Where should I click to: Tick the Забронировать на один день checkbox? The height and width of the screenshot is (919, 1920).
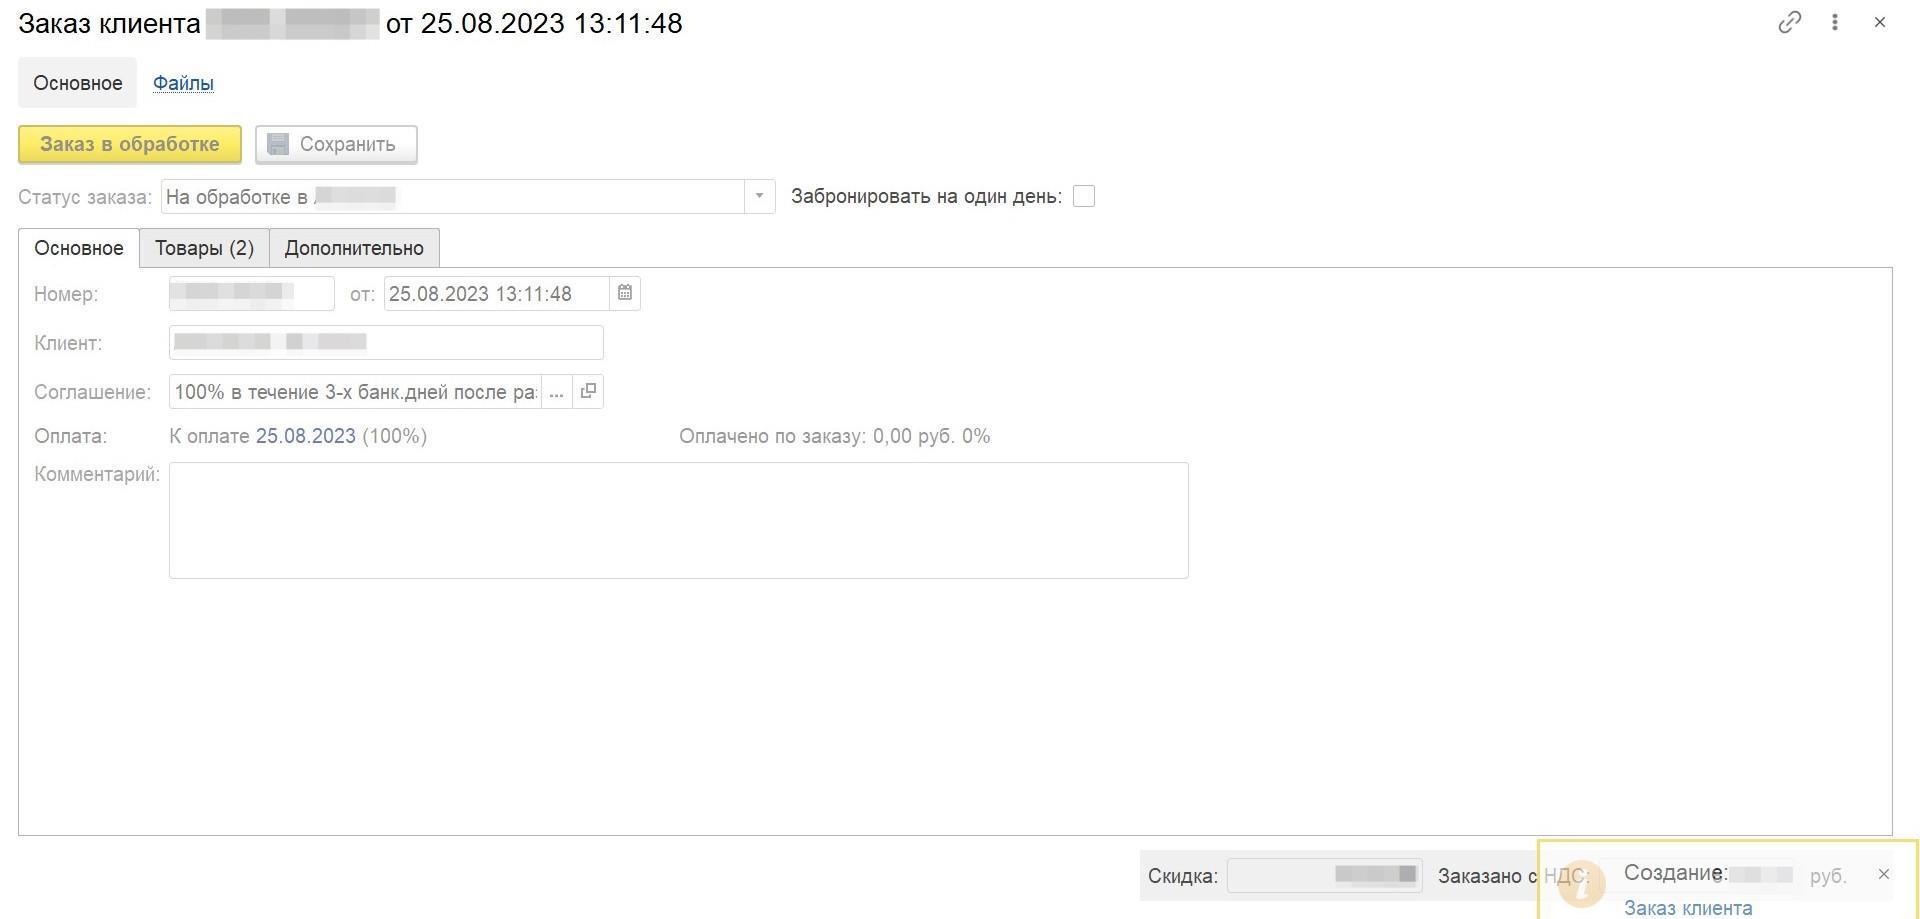coord(1084,196)
